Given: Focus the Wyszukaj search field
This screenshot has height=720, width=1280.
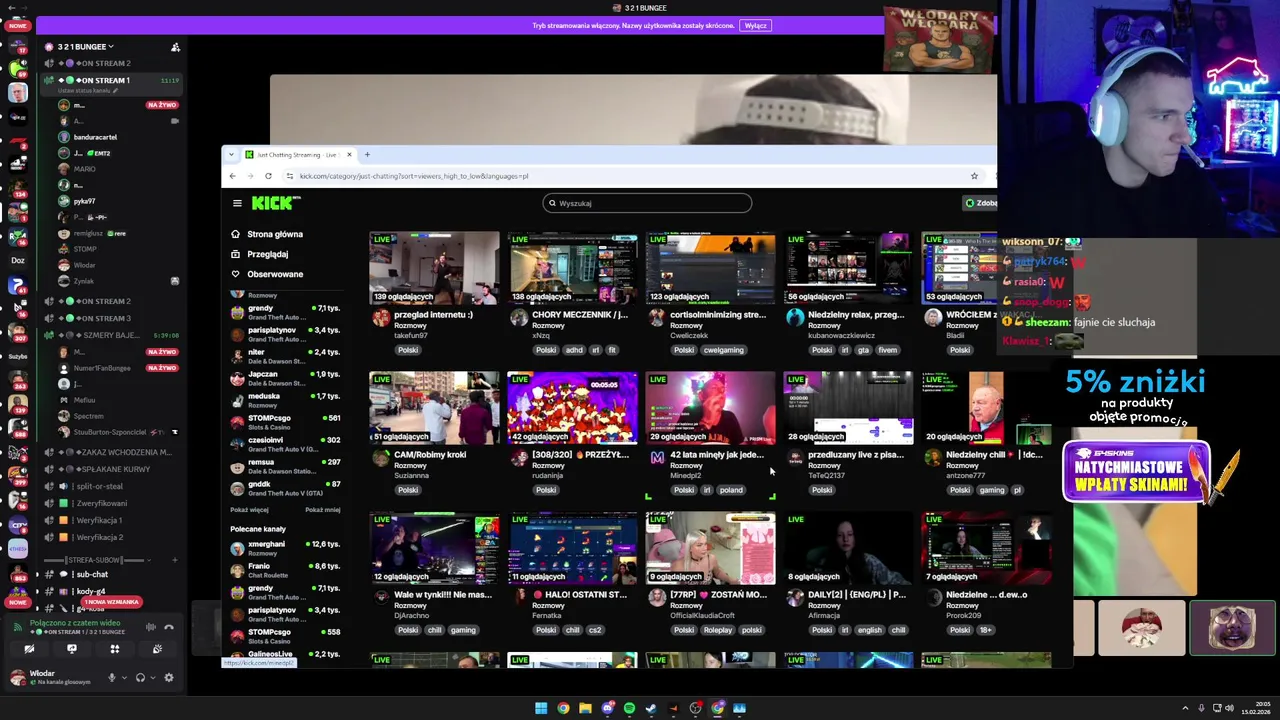Looking at the screenshot, I should click(x=647, y=203).
